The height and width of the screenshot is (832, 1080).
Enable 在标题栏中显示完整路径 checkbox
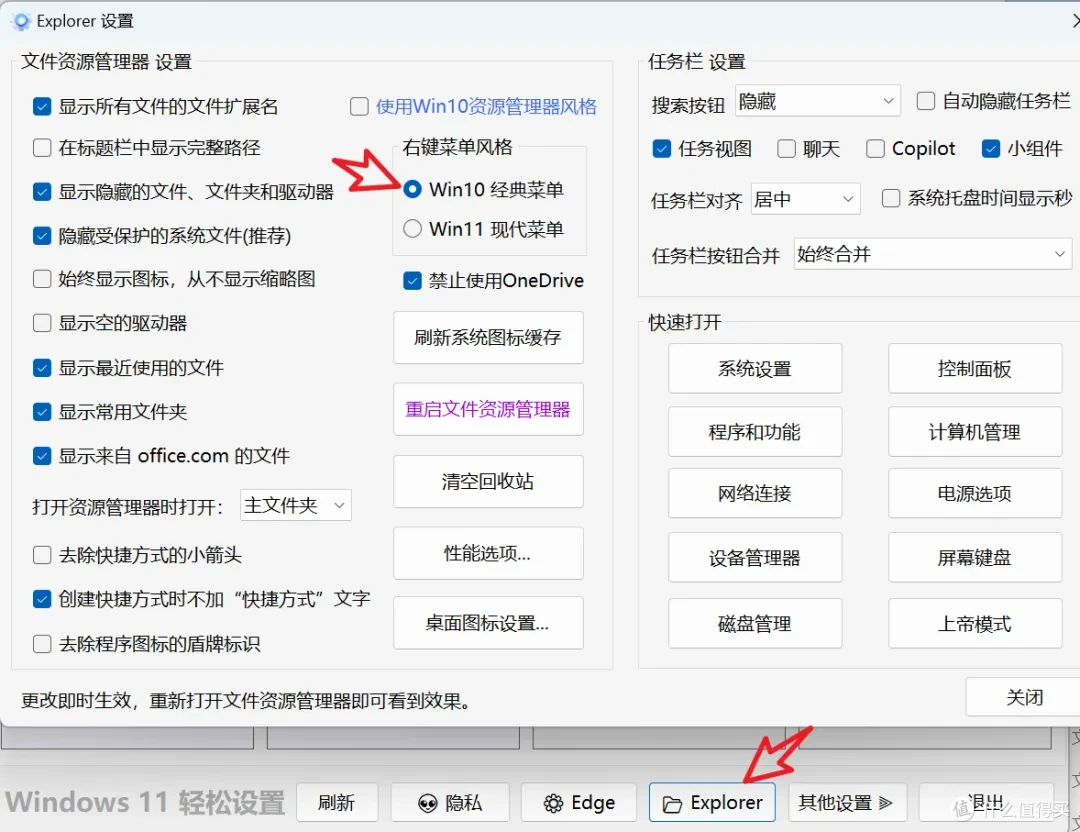(x=42, y=147)
